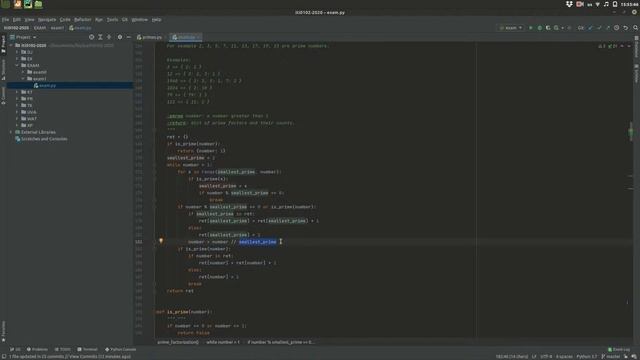Viewport: 640px width, 360px height.
Task: Collapse all icon in Project panel
Action: coord(109,37)
